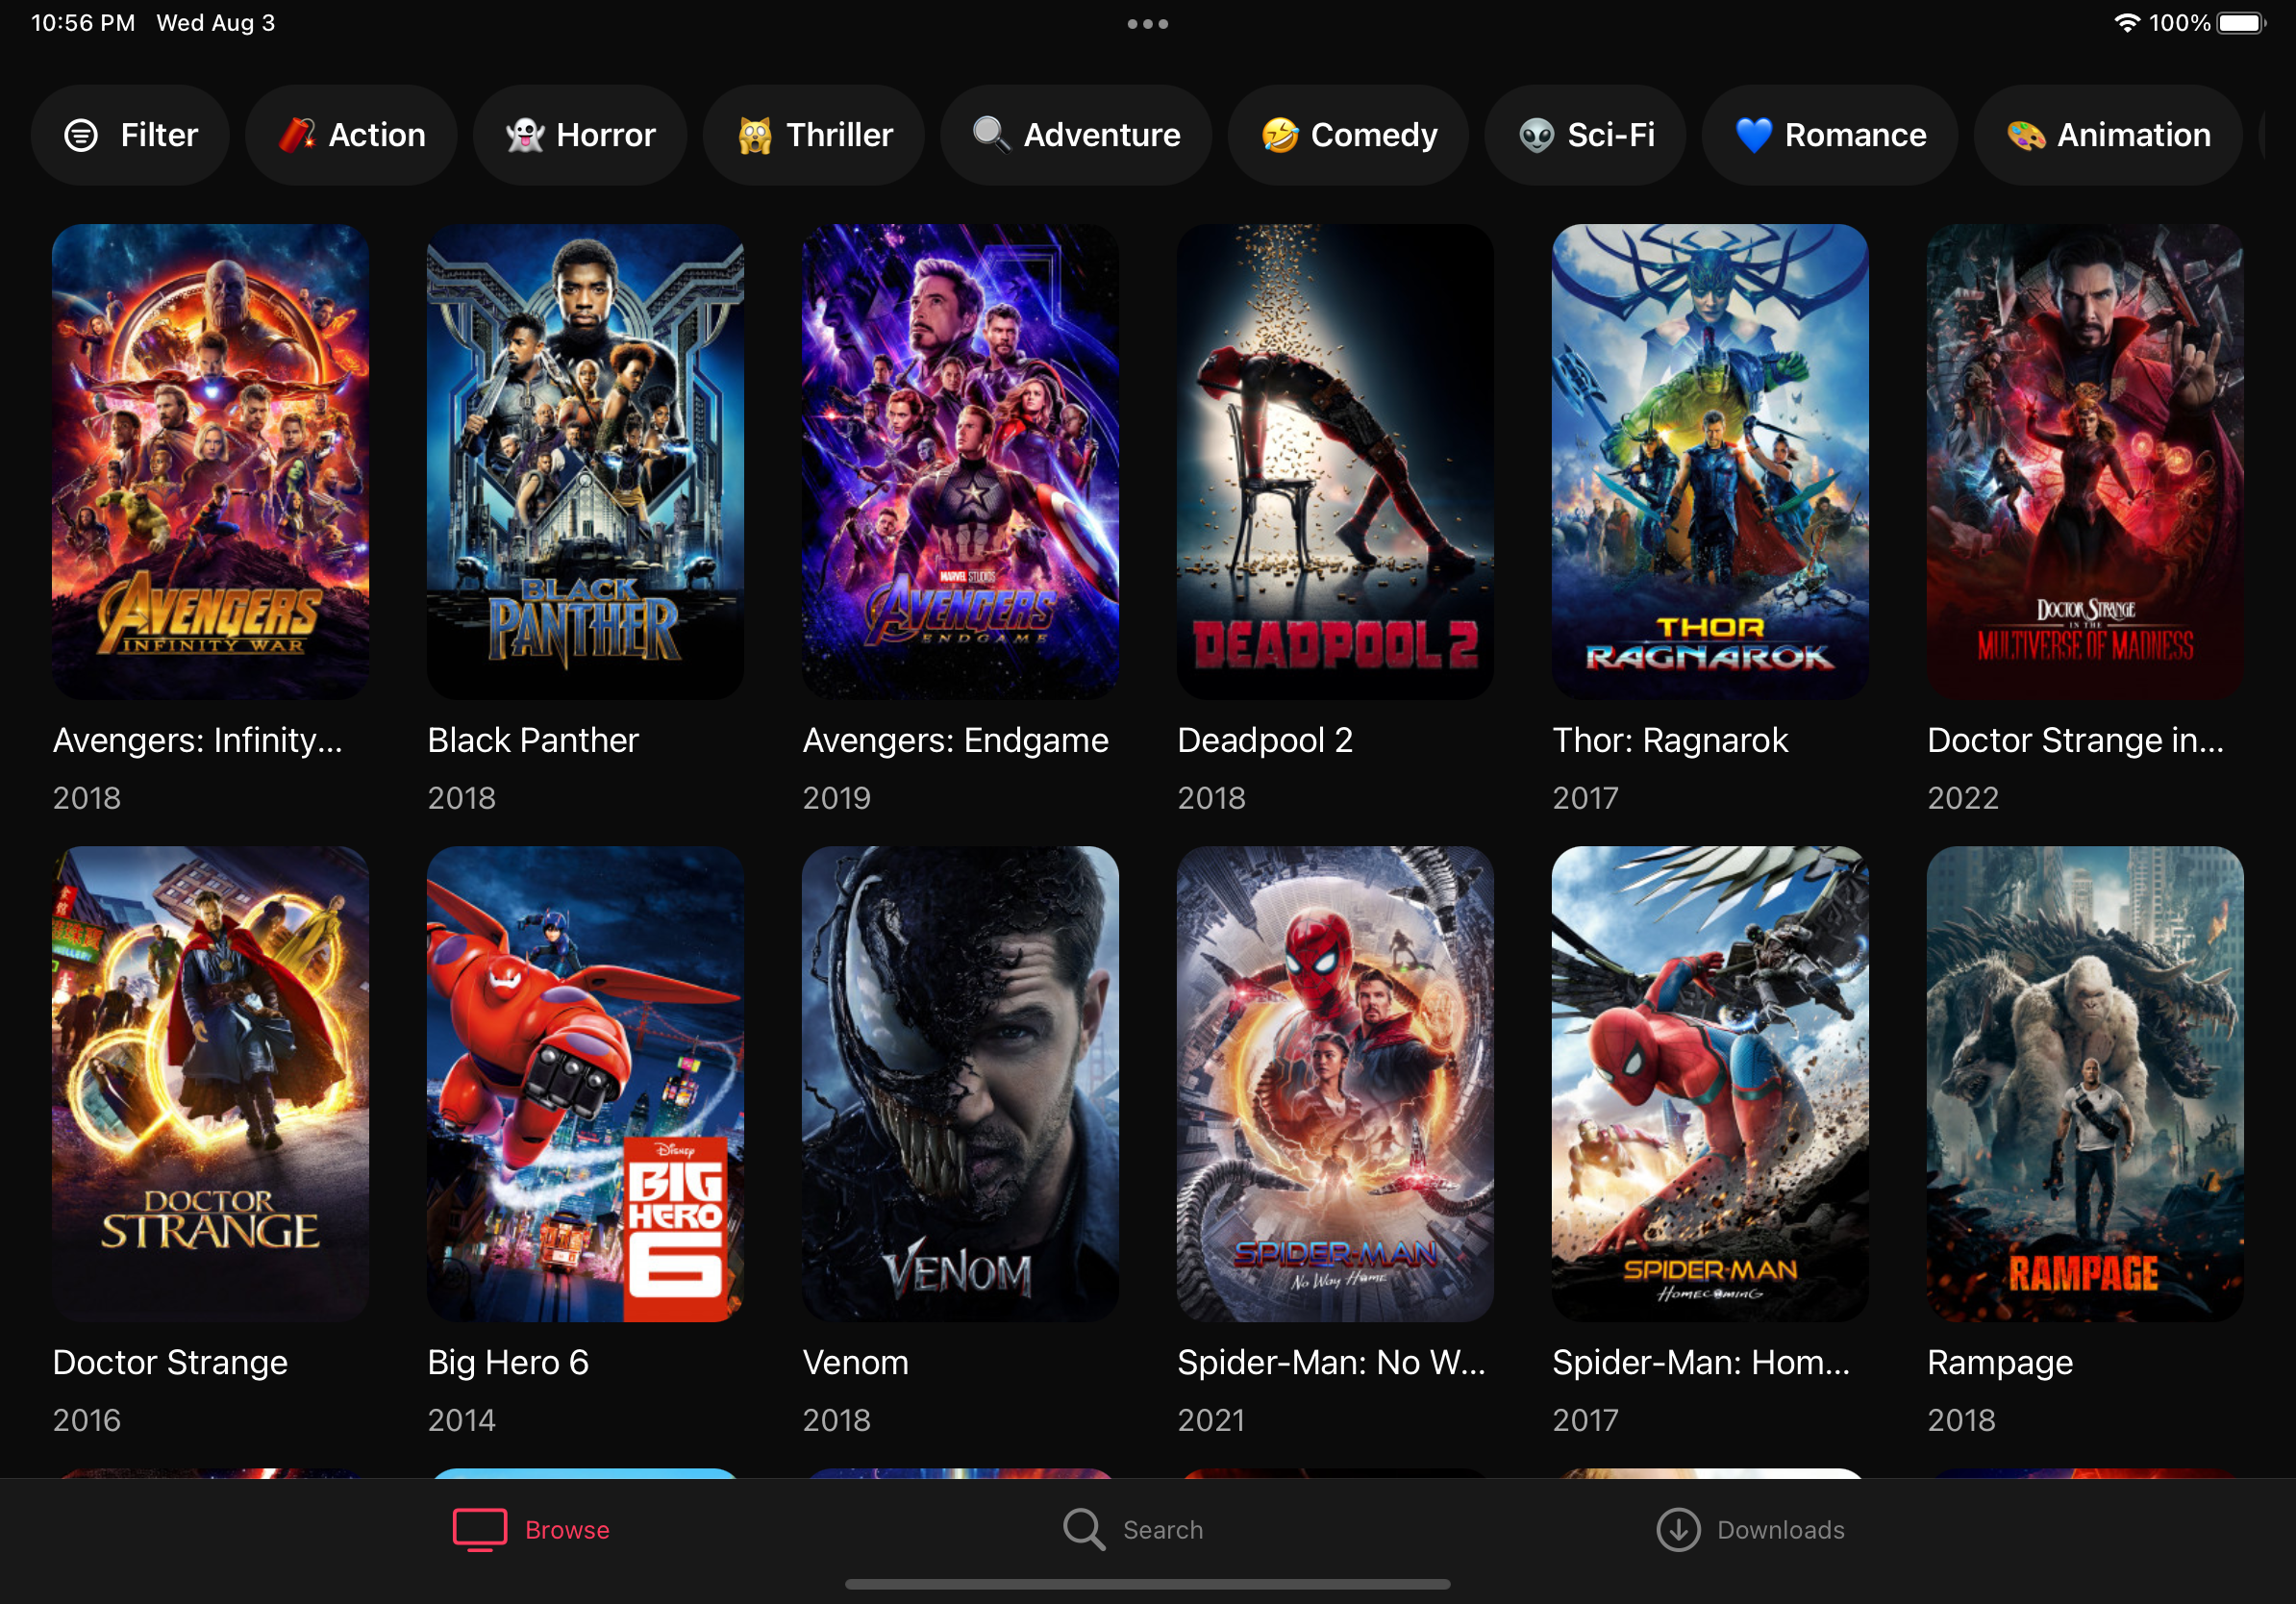
Task: Toggle the Horror genre chip
Action: 580,135
